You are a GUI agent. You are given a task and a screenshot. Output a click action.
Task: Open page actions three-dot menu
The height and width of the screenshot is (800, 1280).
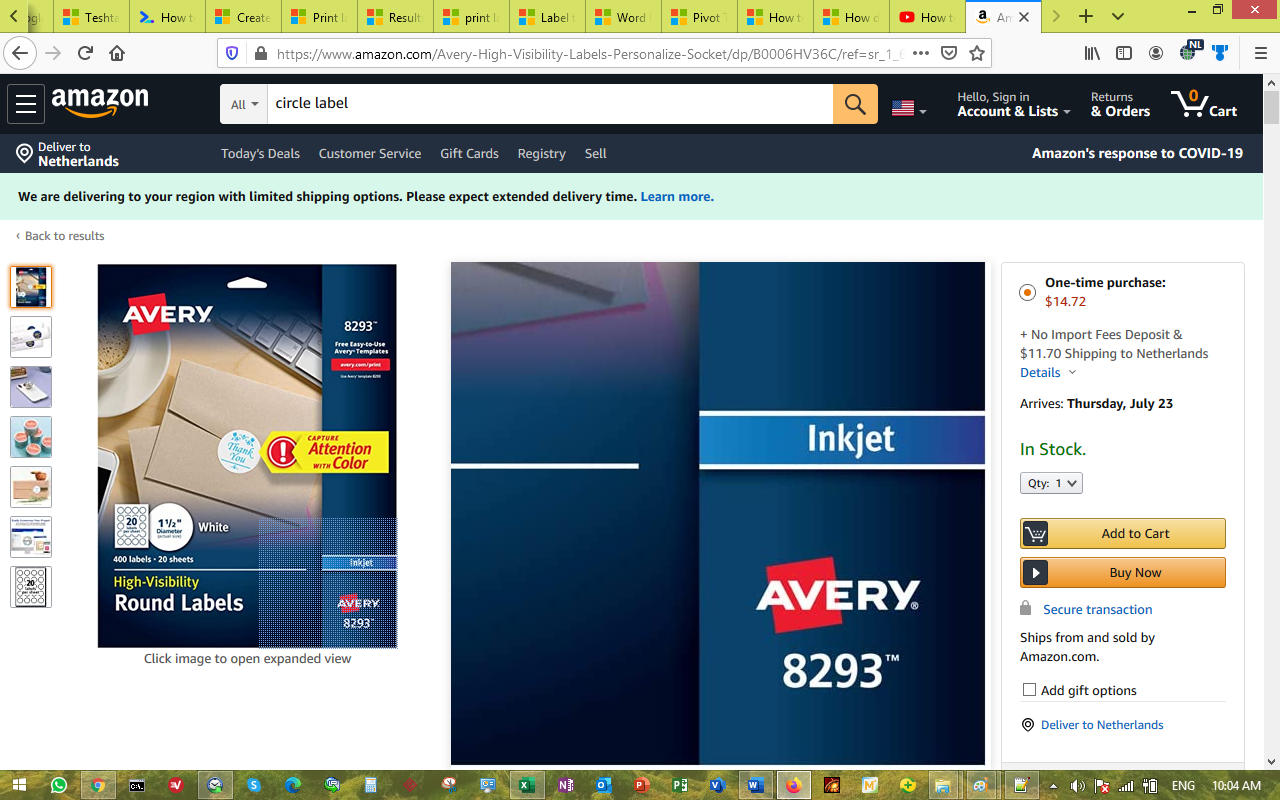(x=921, y=53)
